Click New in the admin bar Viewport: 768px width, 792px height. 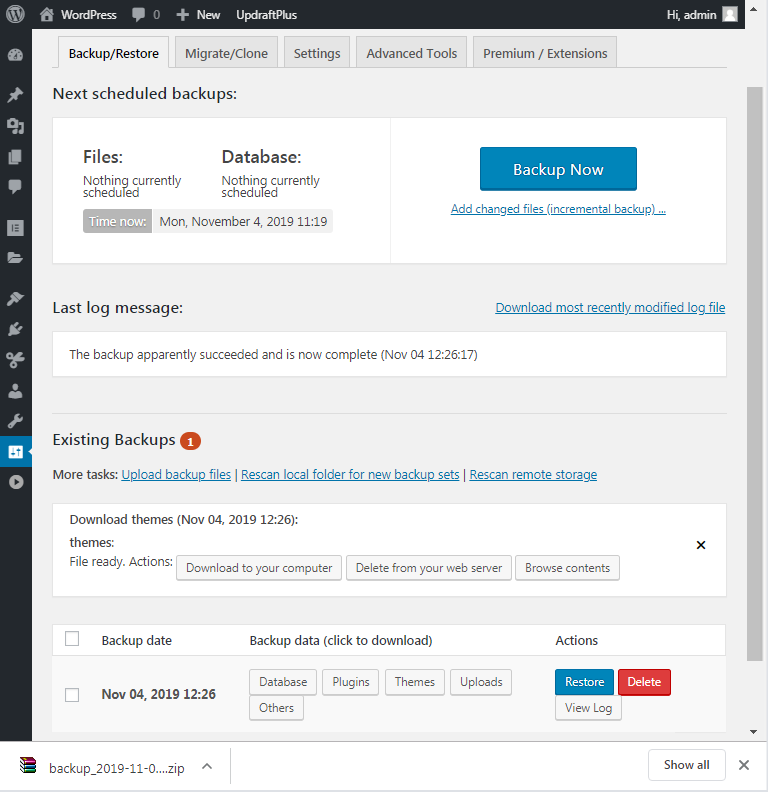pyautogui.click(x=208, y=15)
